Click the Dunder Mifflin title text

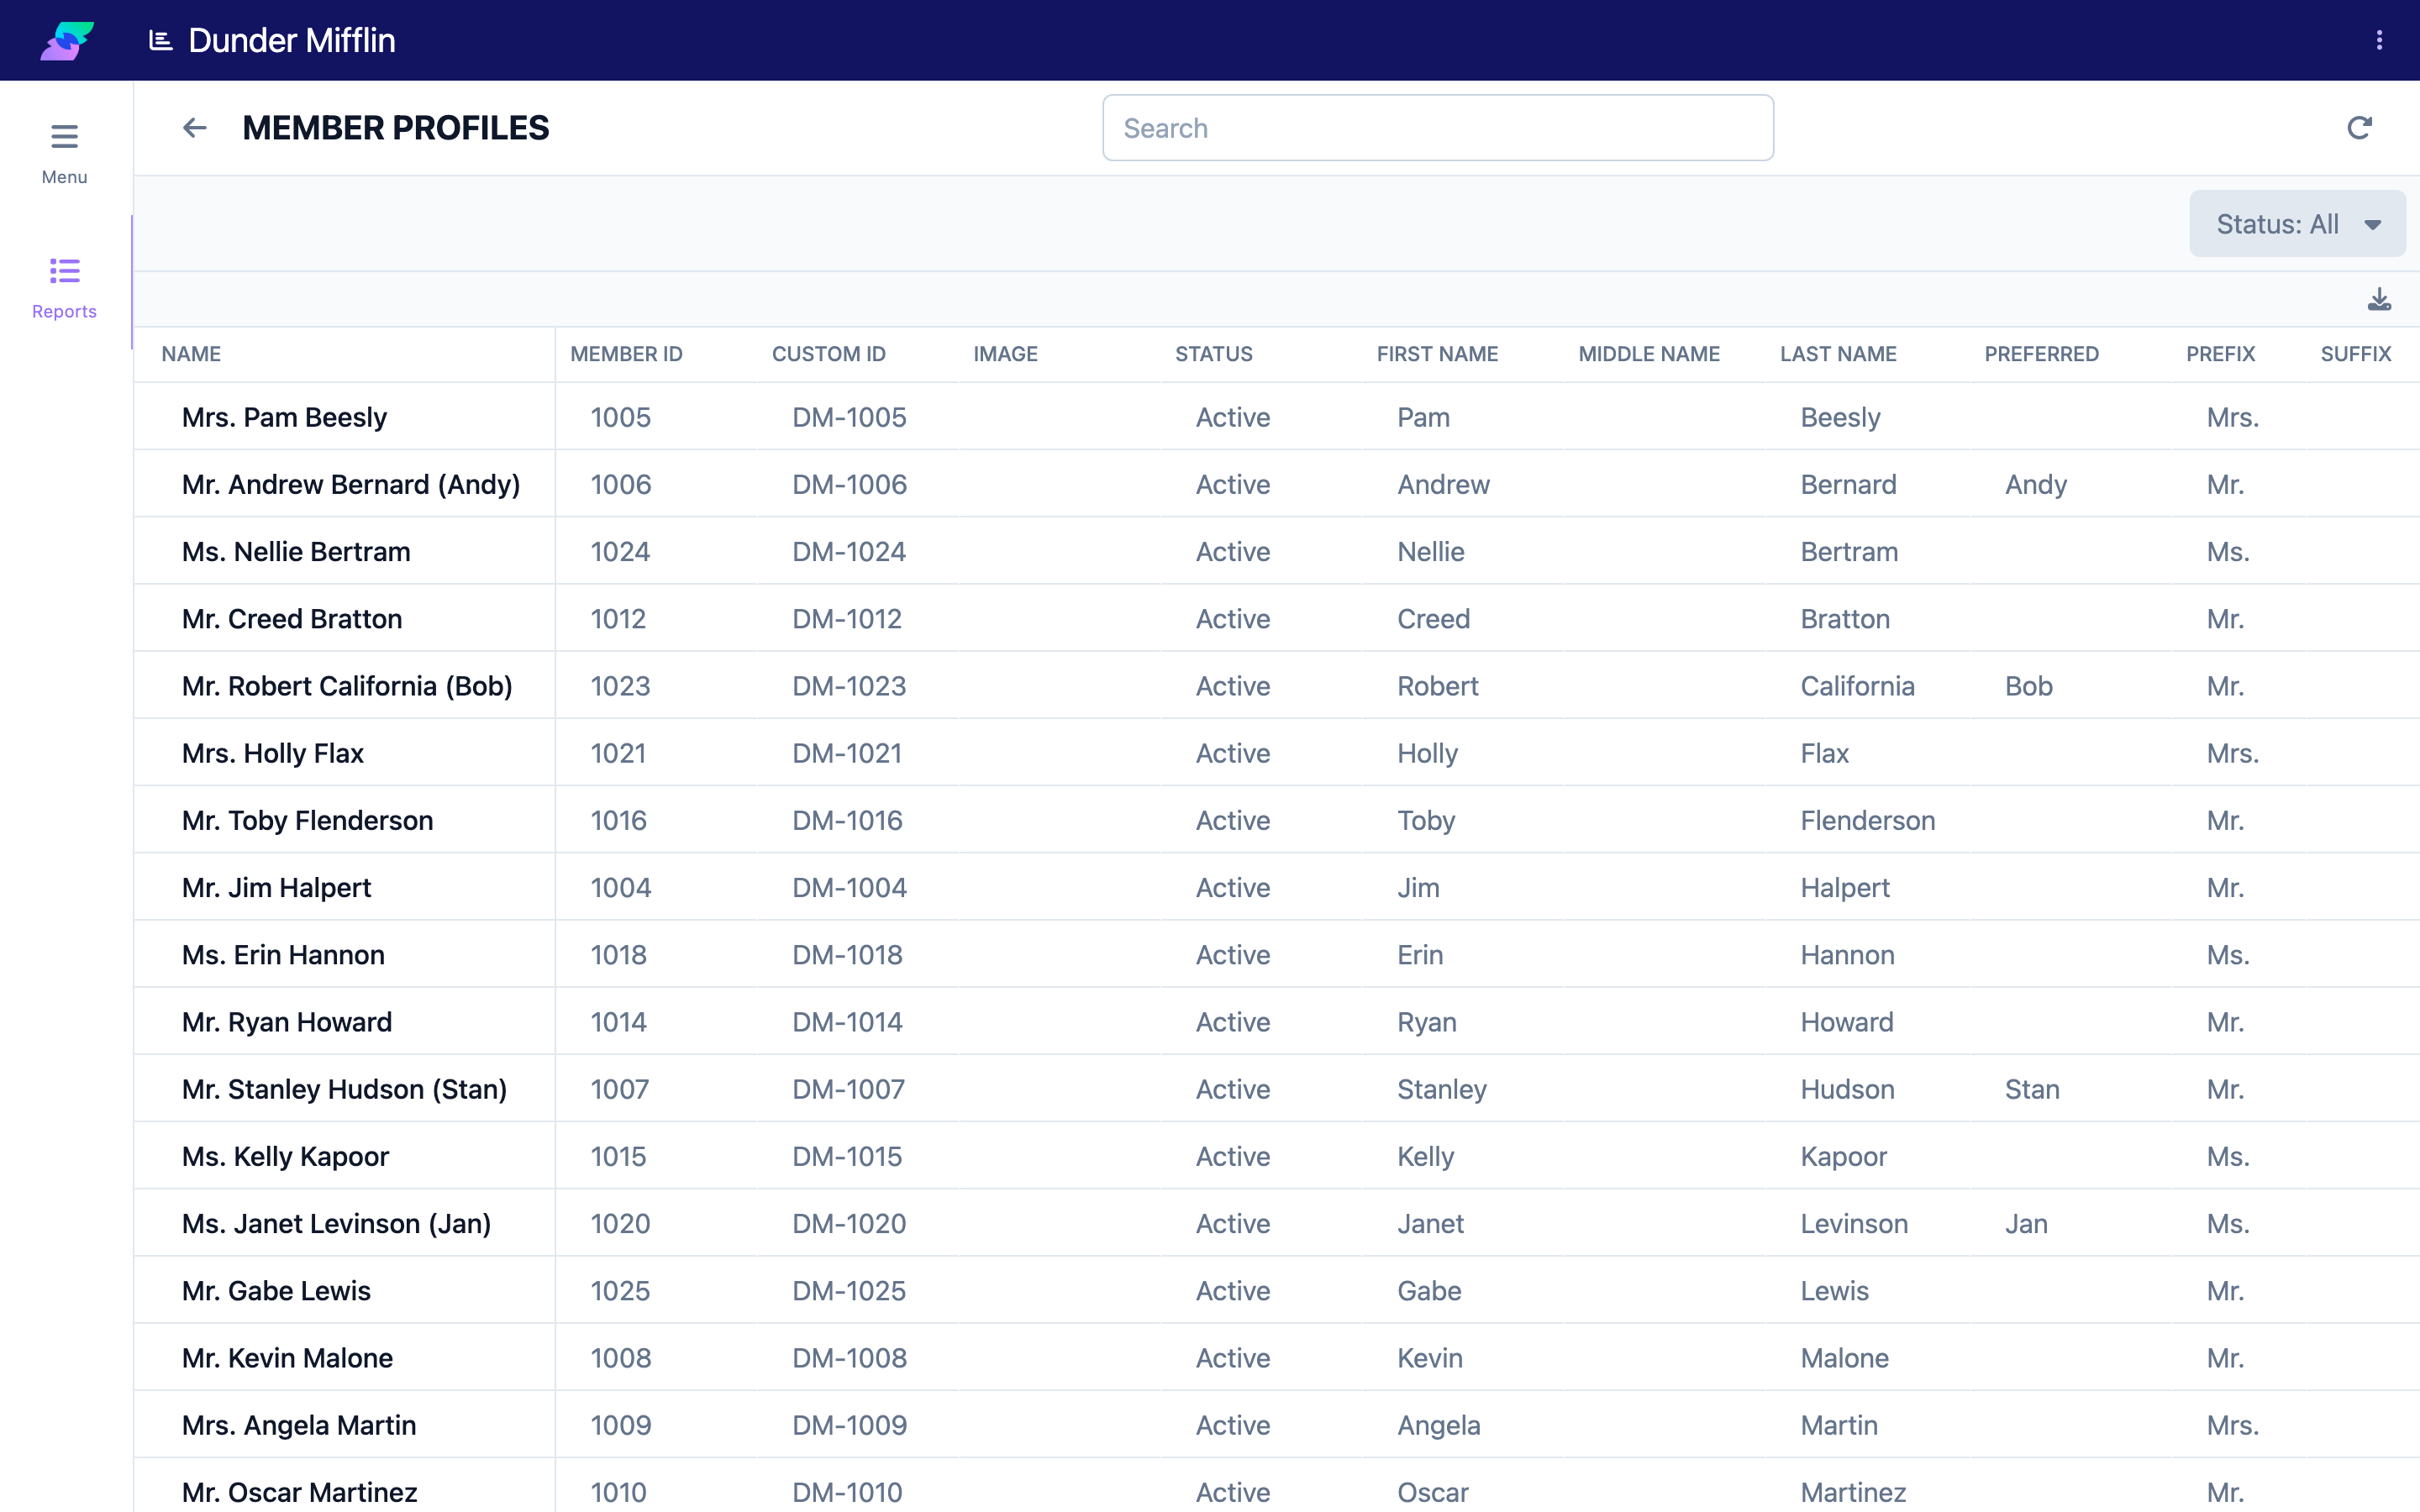click(292, 40)
